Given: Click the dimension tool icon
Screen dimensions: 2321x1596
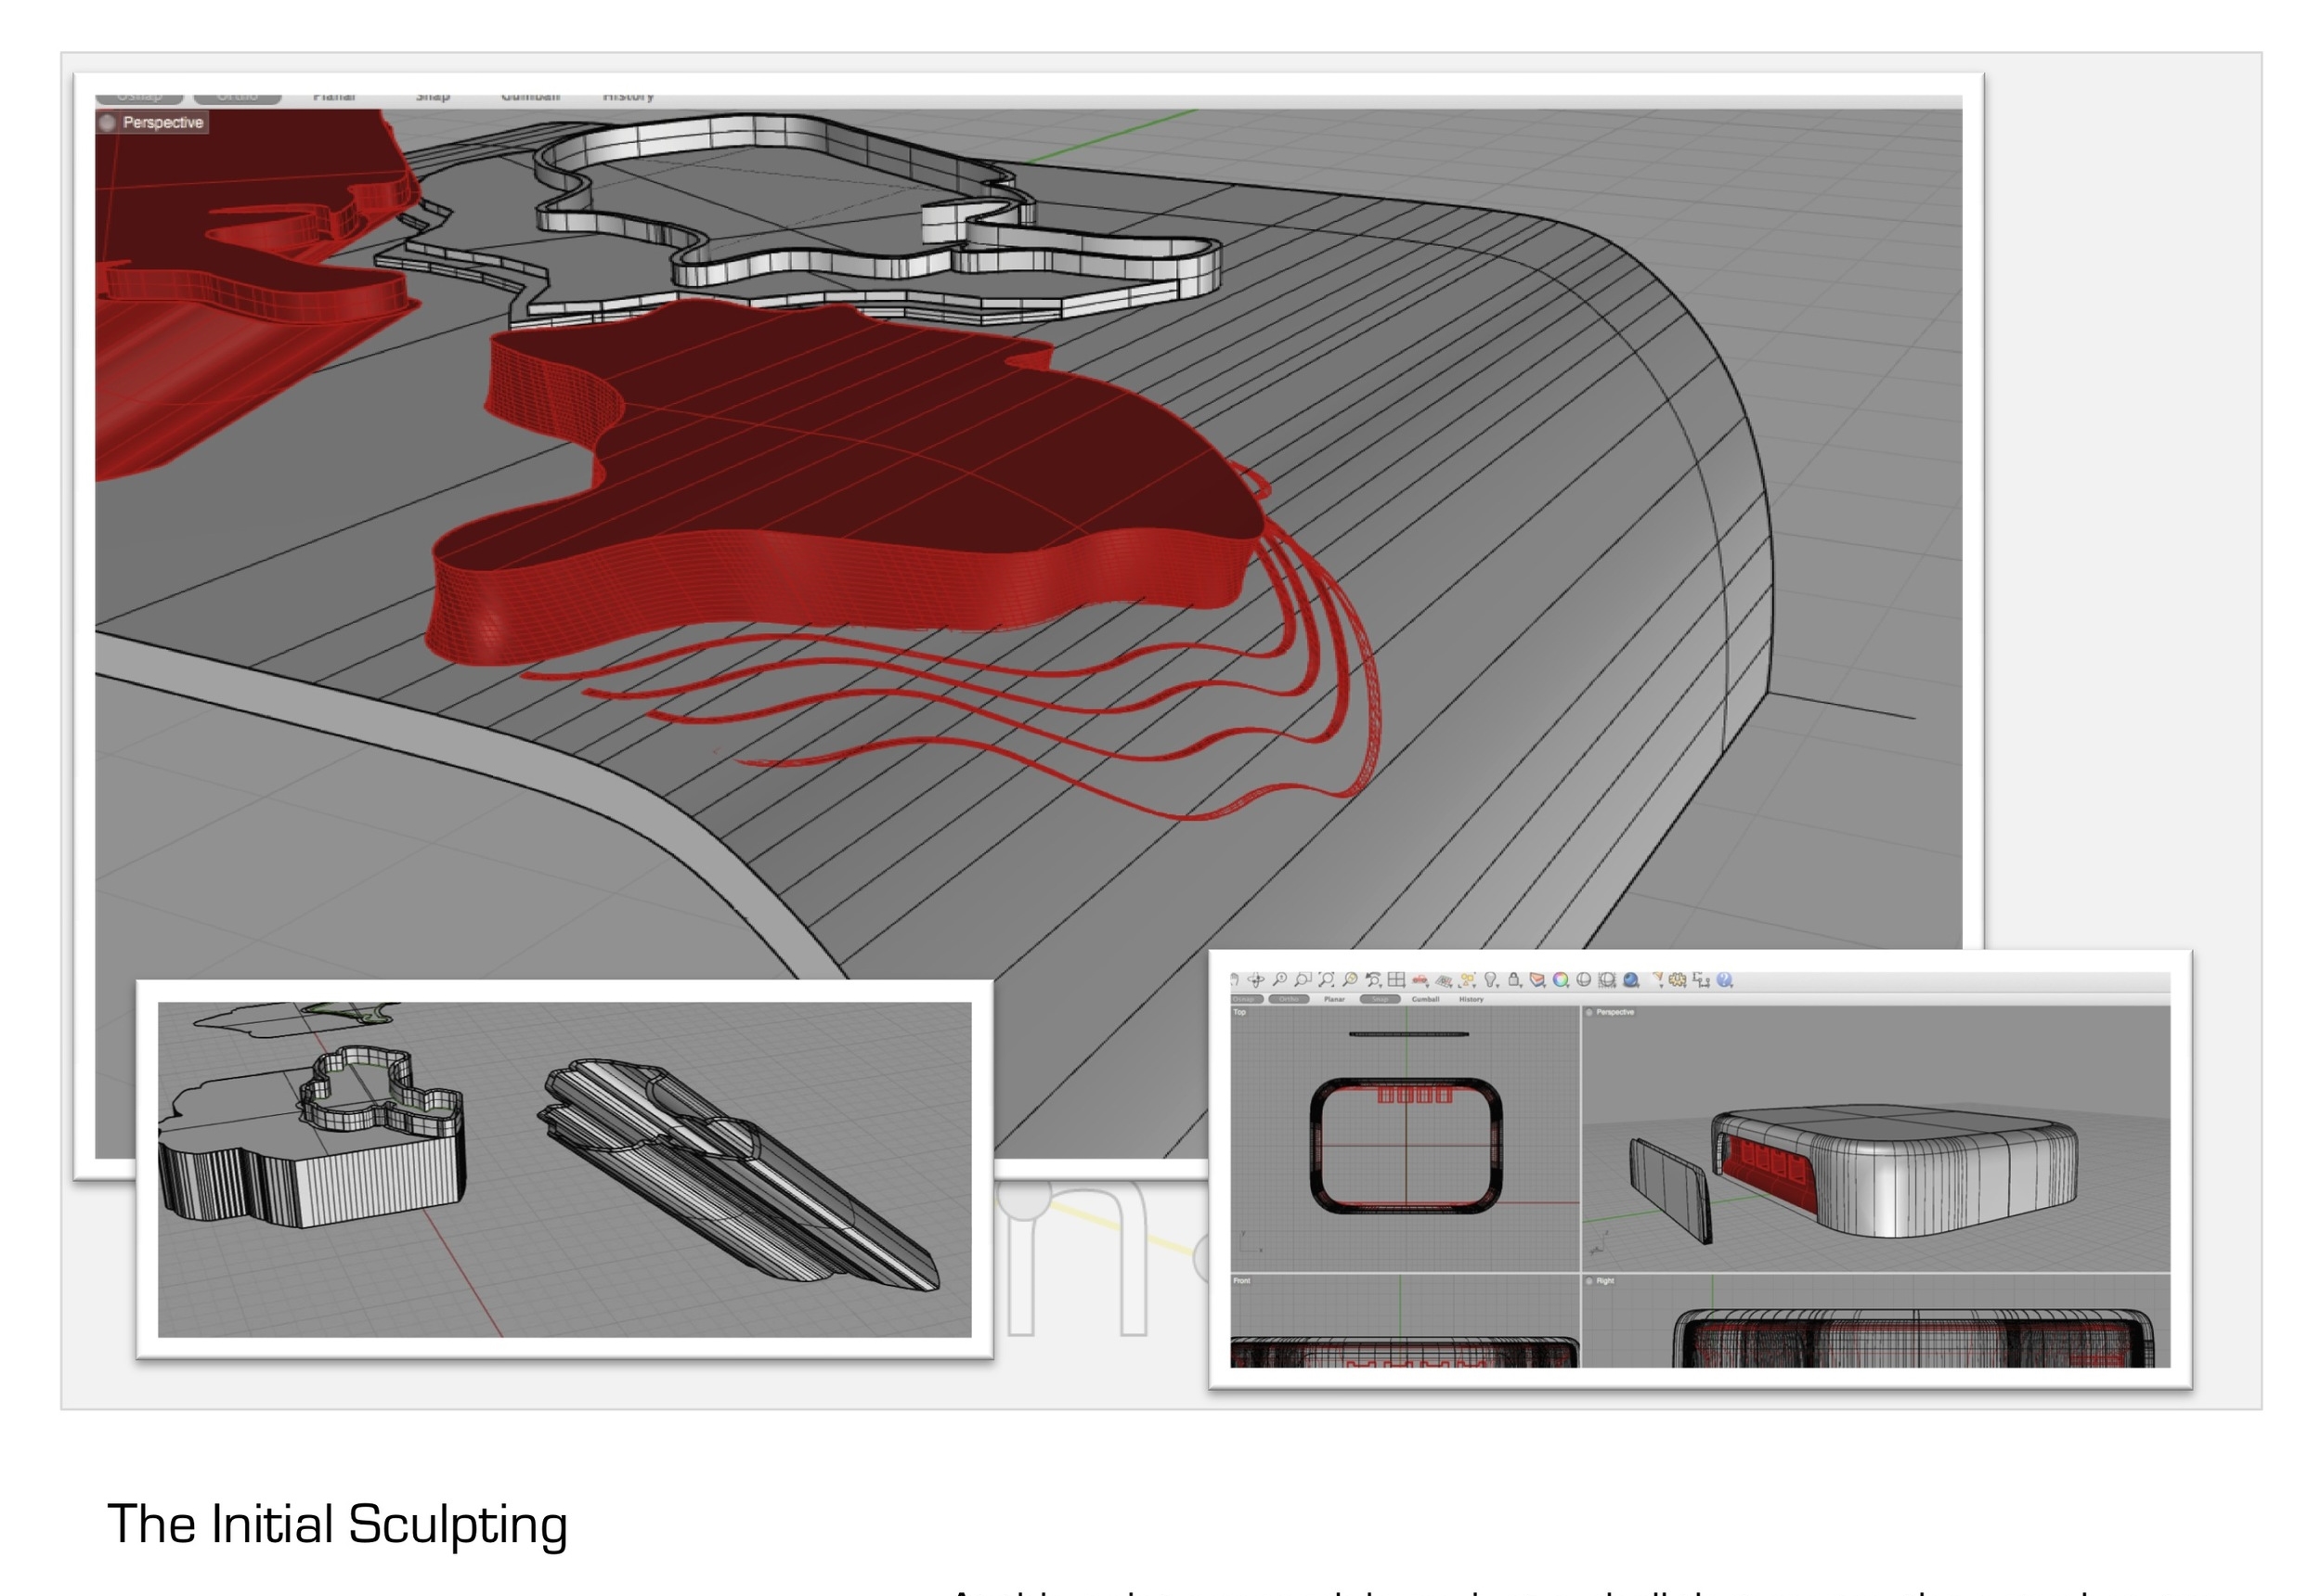Looking at the screenshot, I should tap(1702, 981).
